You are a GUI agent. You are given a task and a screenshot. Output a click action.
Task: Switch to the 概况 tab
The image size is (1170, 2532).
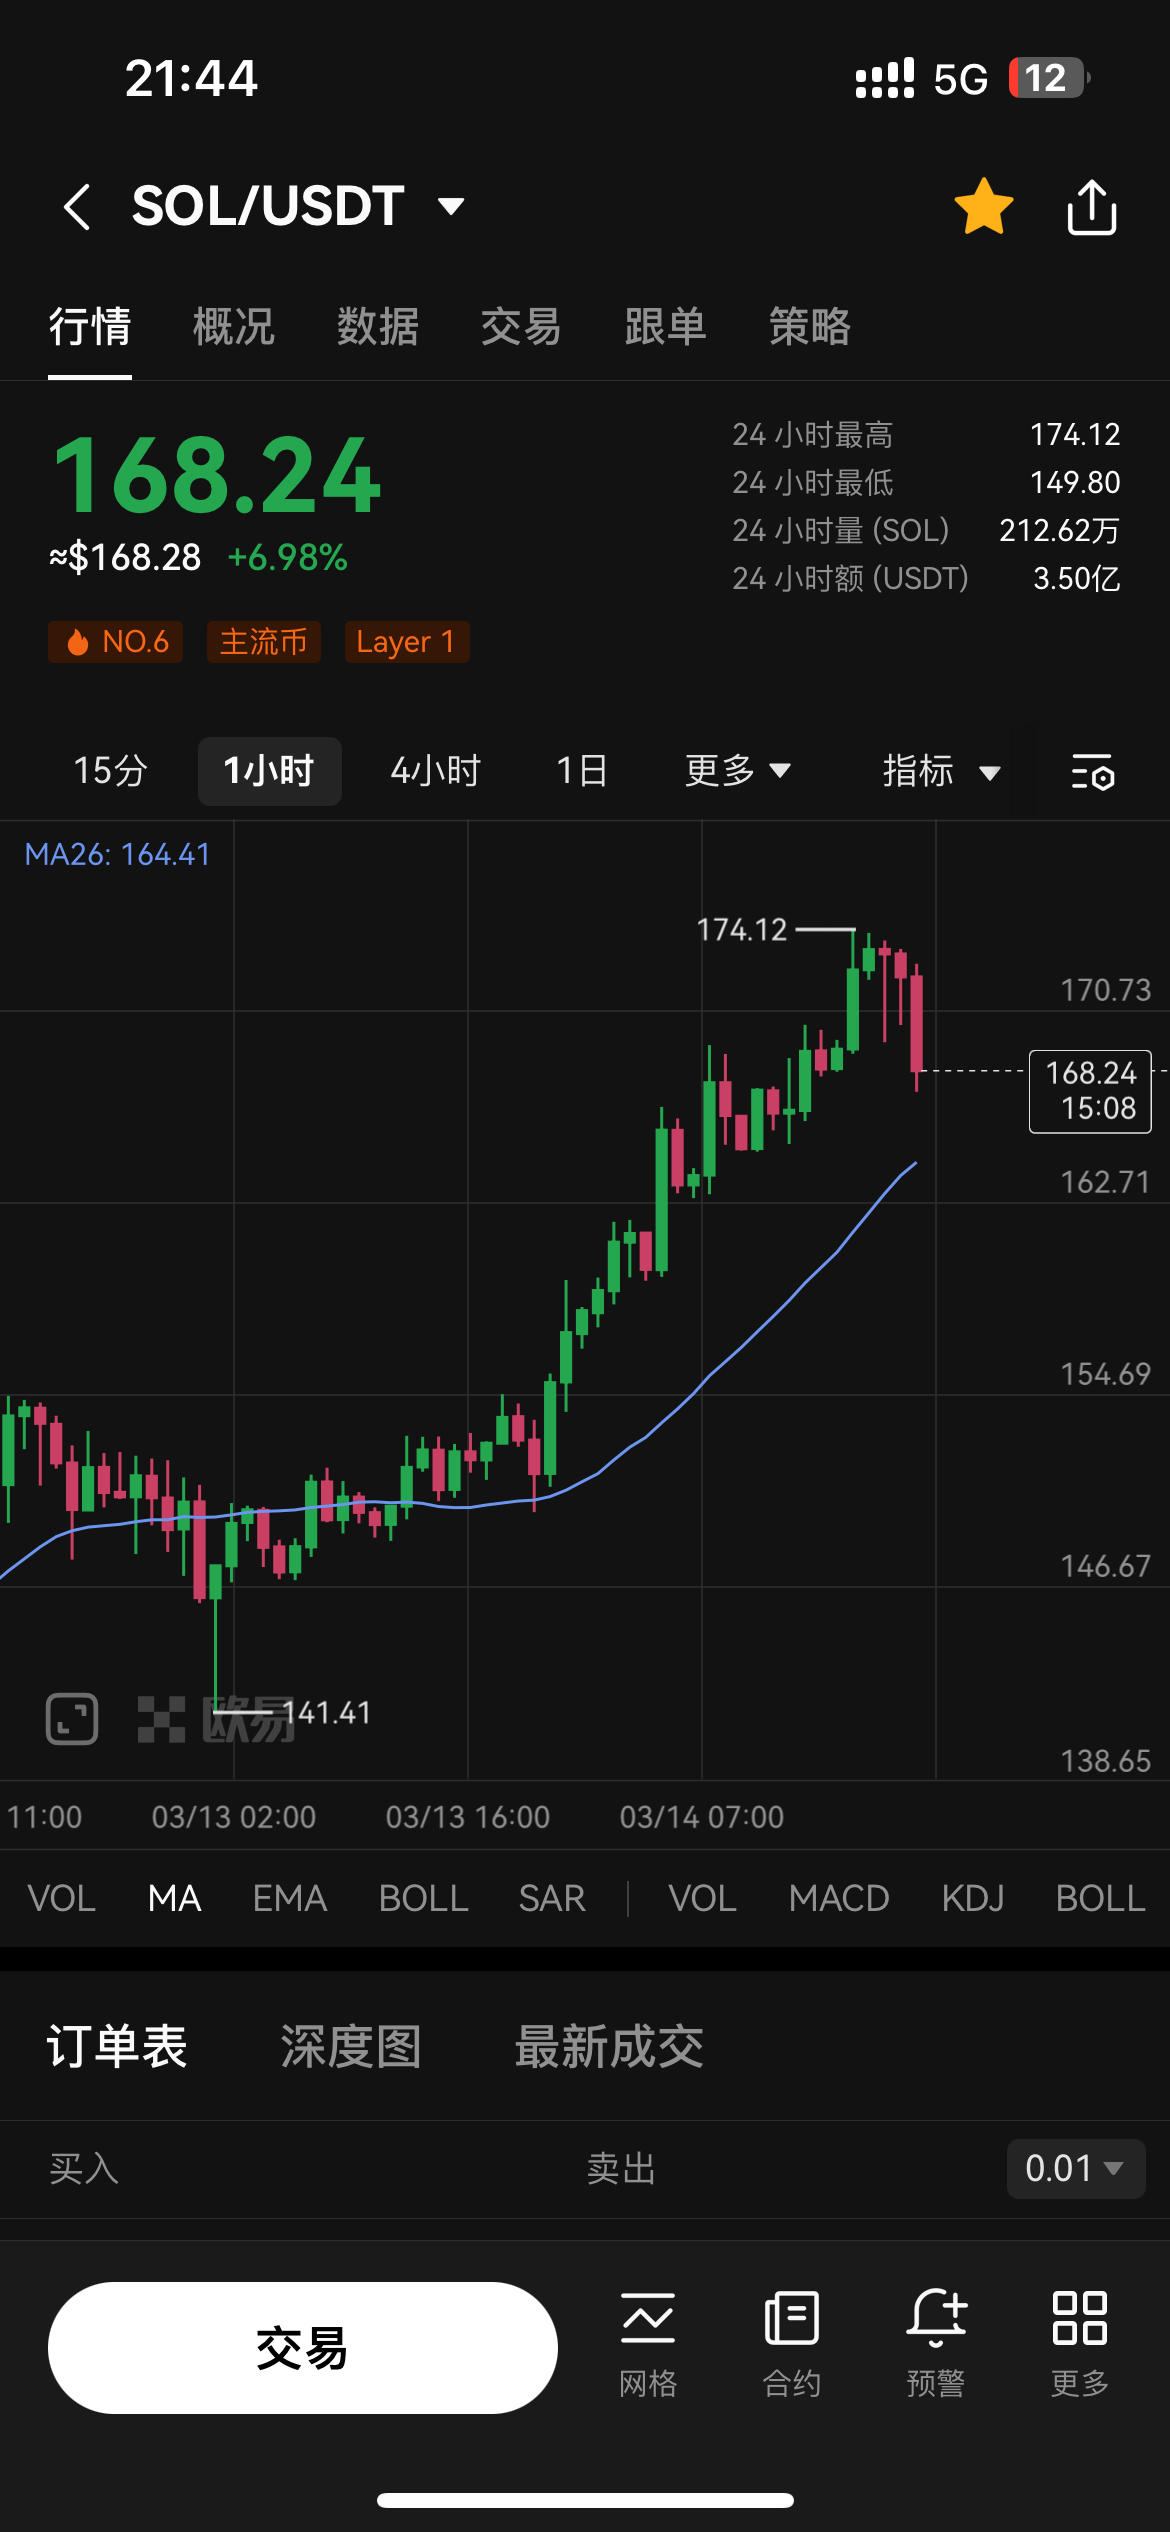point(233,327)
